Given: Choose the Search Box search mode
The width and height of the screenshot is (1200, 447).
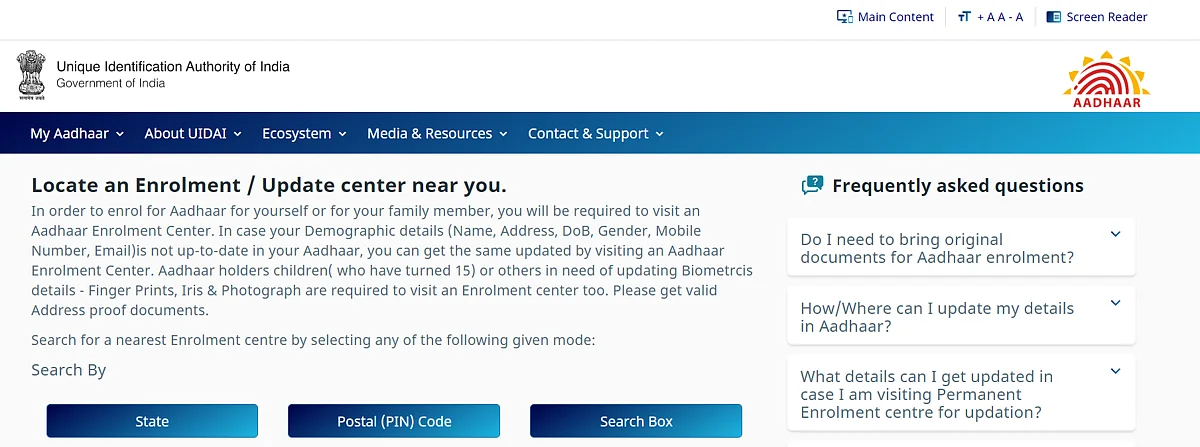Looking at the screenshot, I should click(636, 421).
